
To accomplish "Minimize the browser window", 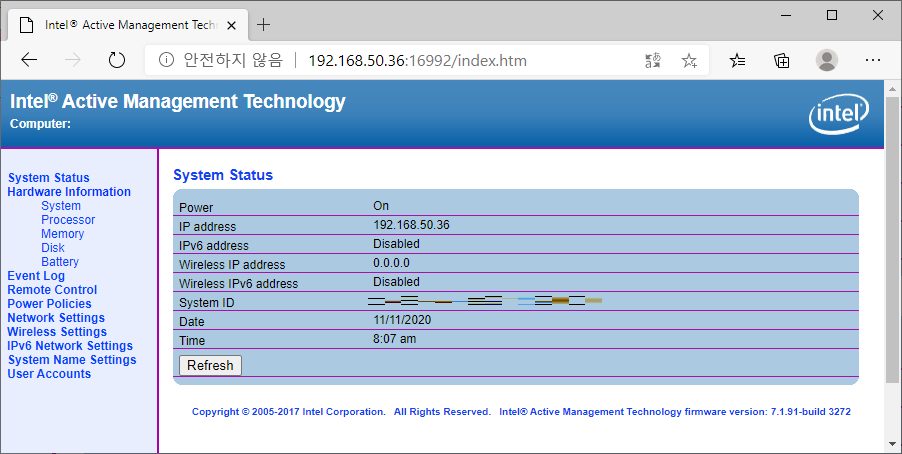I will pos(786,16).
